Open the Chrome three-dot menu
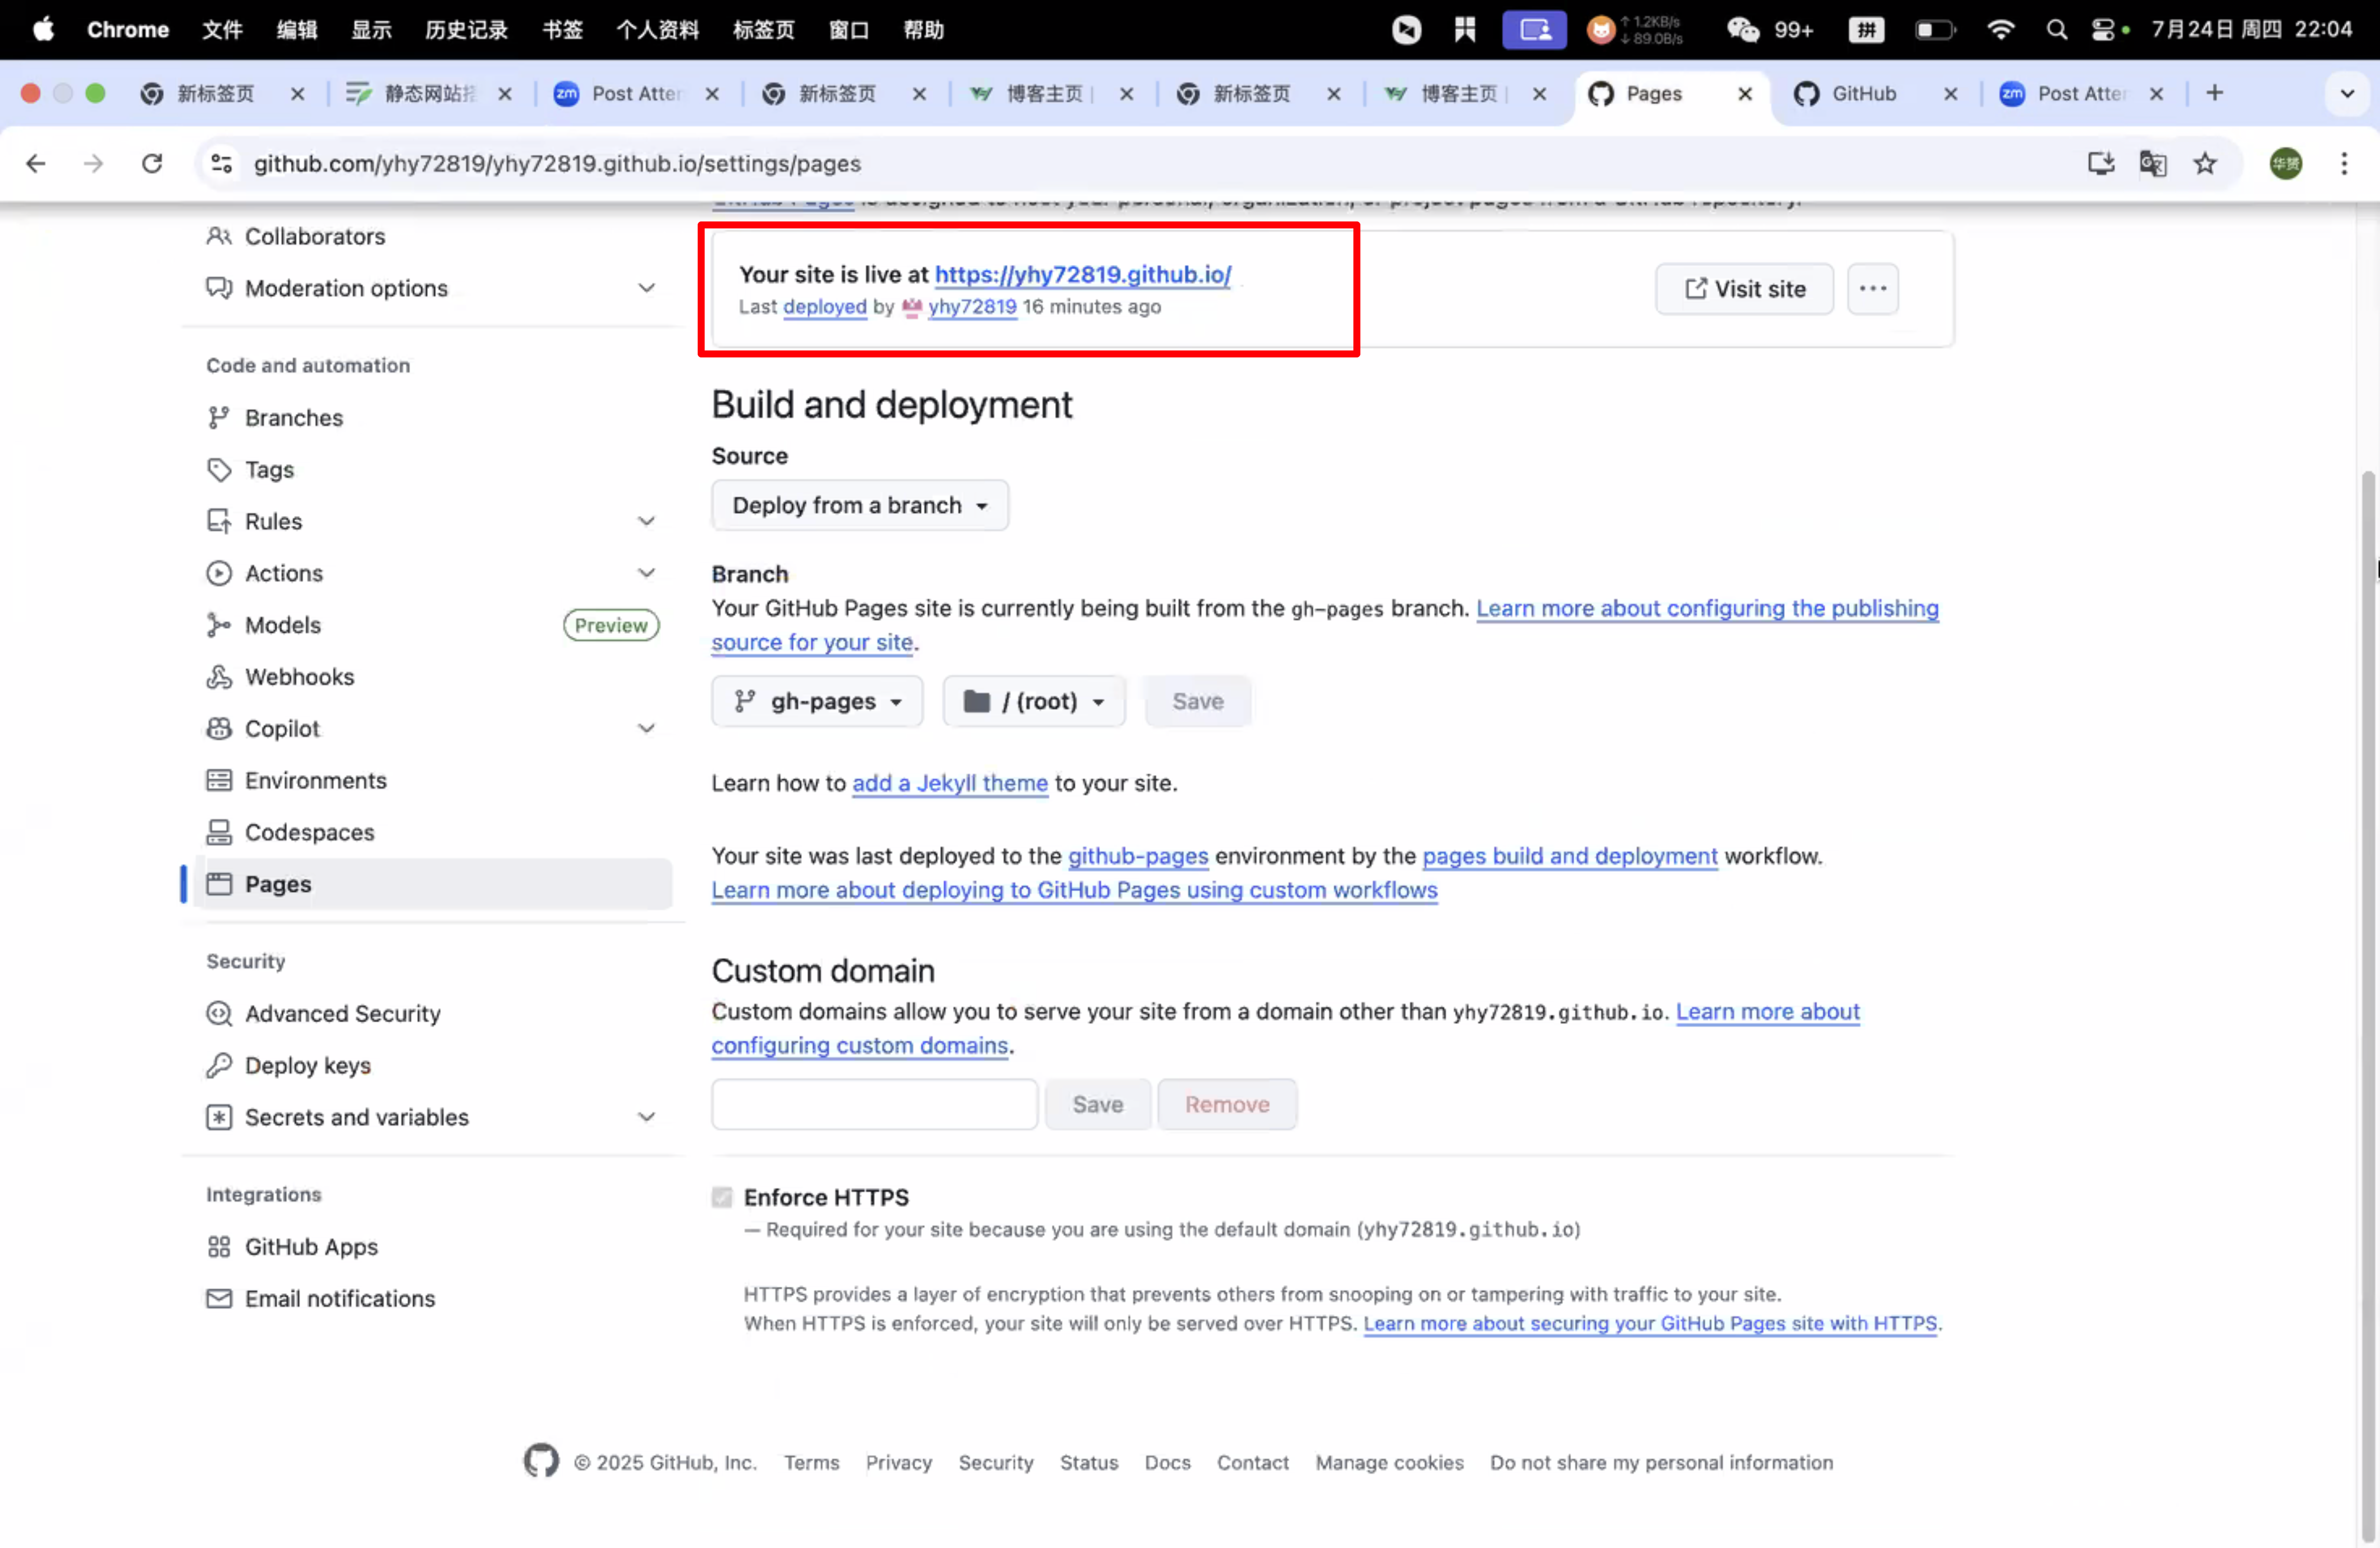Screen dimensions: 2380x1548 tap(2344, 163)
